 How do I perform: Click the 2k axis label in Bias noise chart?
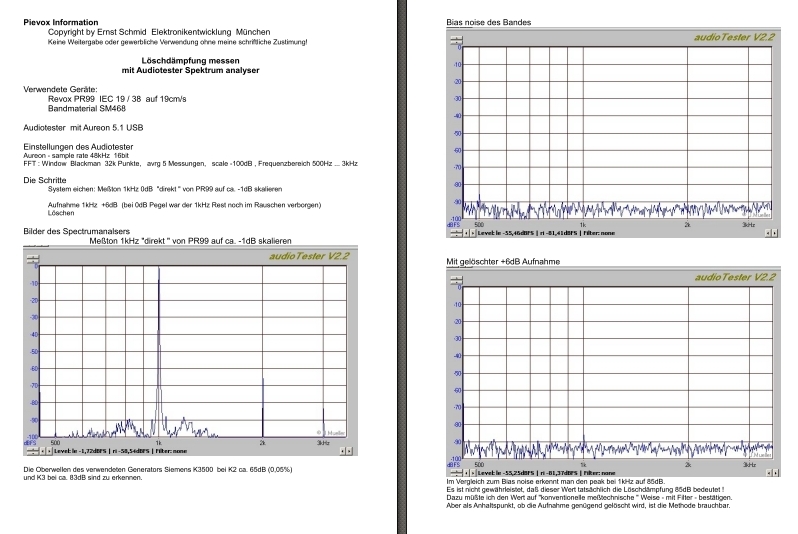click(x=688, y=224)
